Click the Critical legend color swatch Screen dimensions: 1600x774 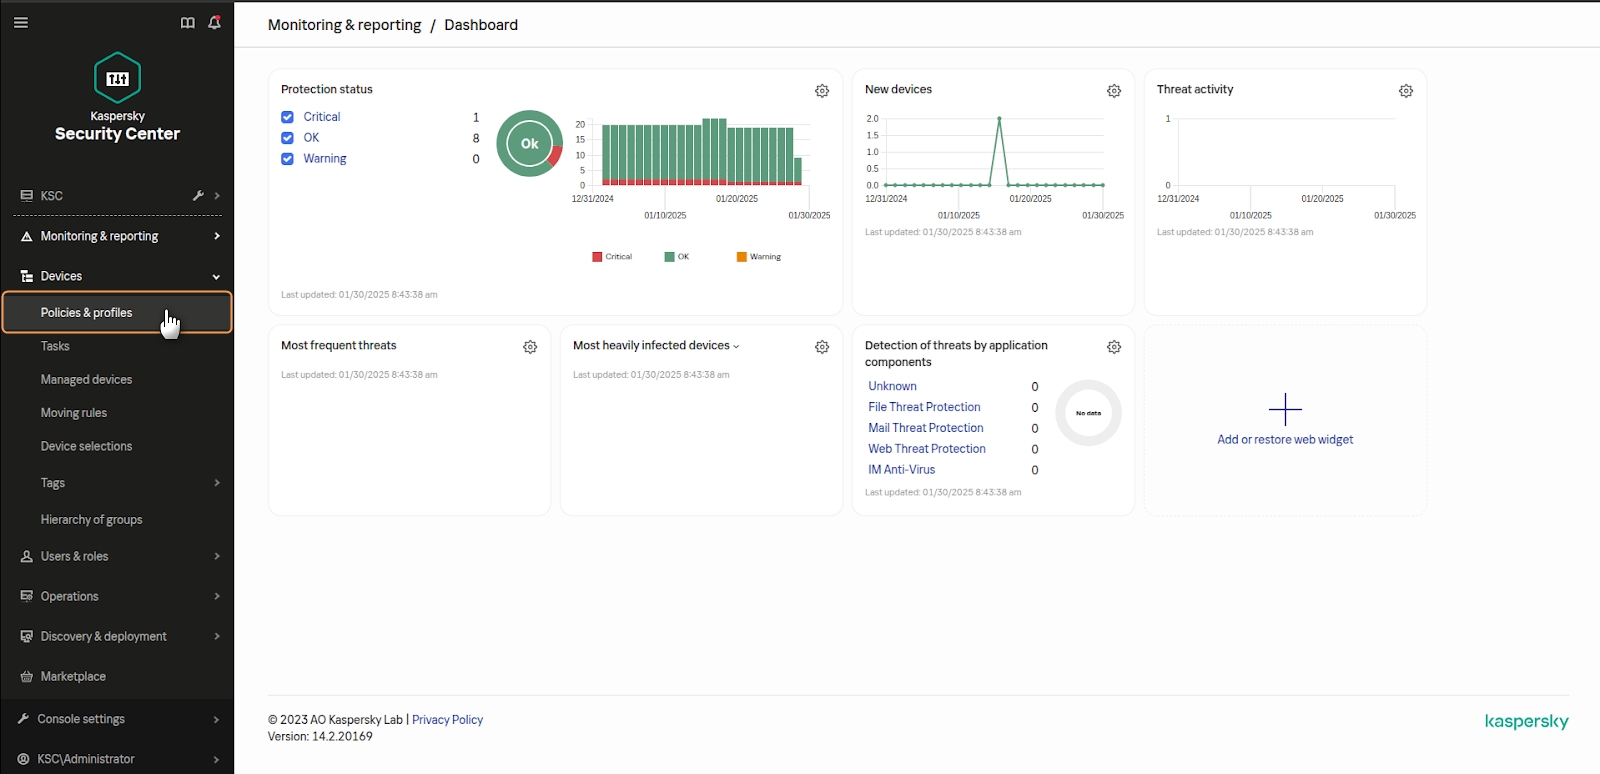597,257
